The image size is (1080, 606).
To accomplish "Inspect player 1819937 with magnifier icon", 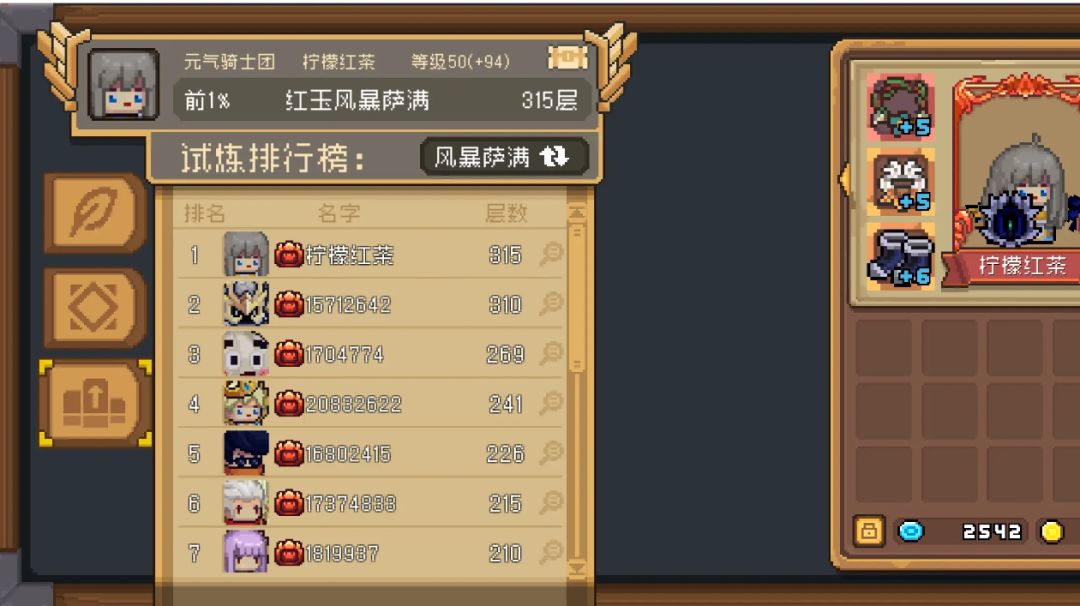I will 551,552.
